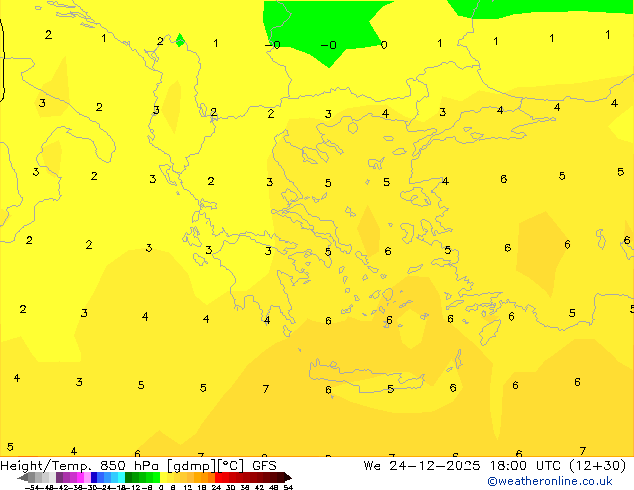Viewport: 634px width, 490px height.
Task: Click the '[gdmp]' unit label
Action: click(192, 466)
